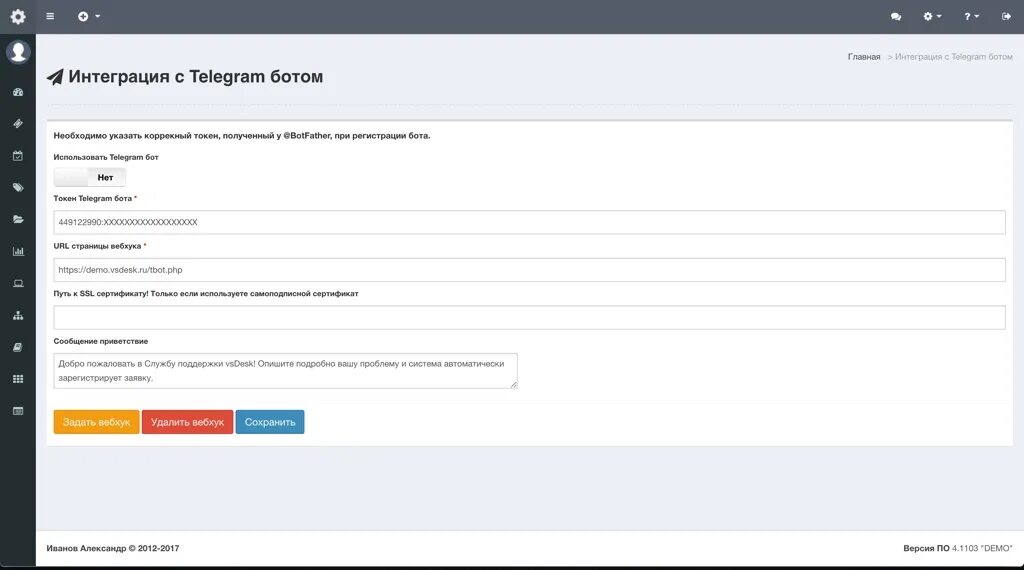The image size is (1024, 570).
Task: Open the question mark help dropdown
Action: [971, 16]
